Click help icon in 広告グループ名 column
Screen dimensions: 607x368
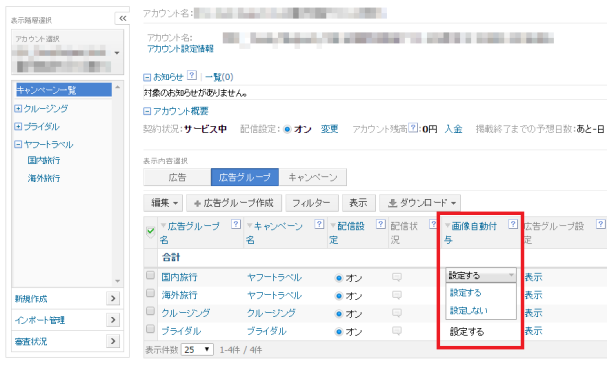(x=236, y=224)
